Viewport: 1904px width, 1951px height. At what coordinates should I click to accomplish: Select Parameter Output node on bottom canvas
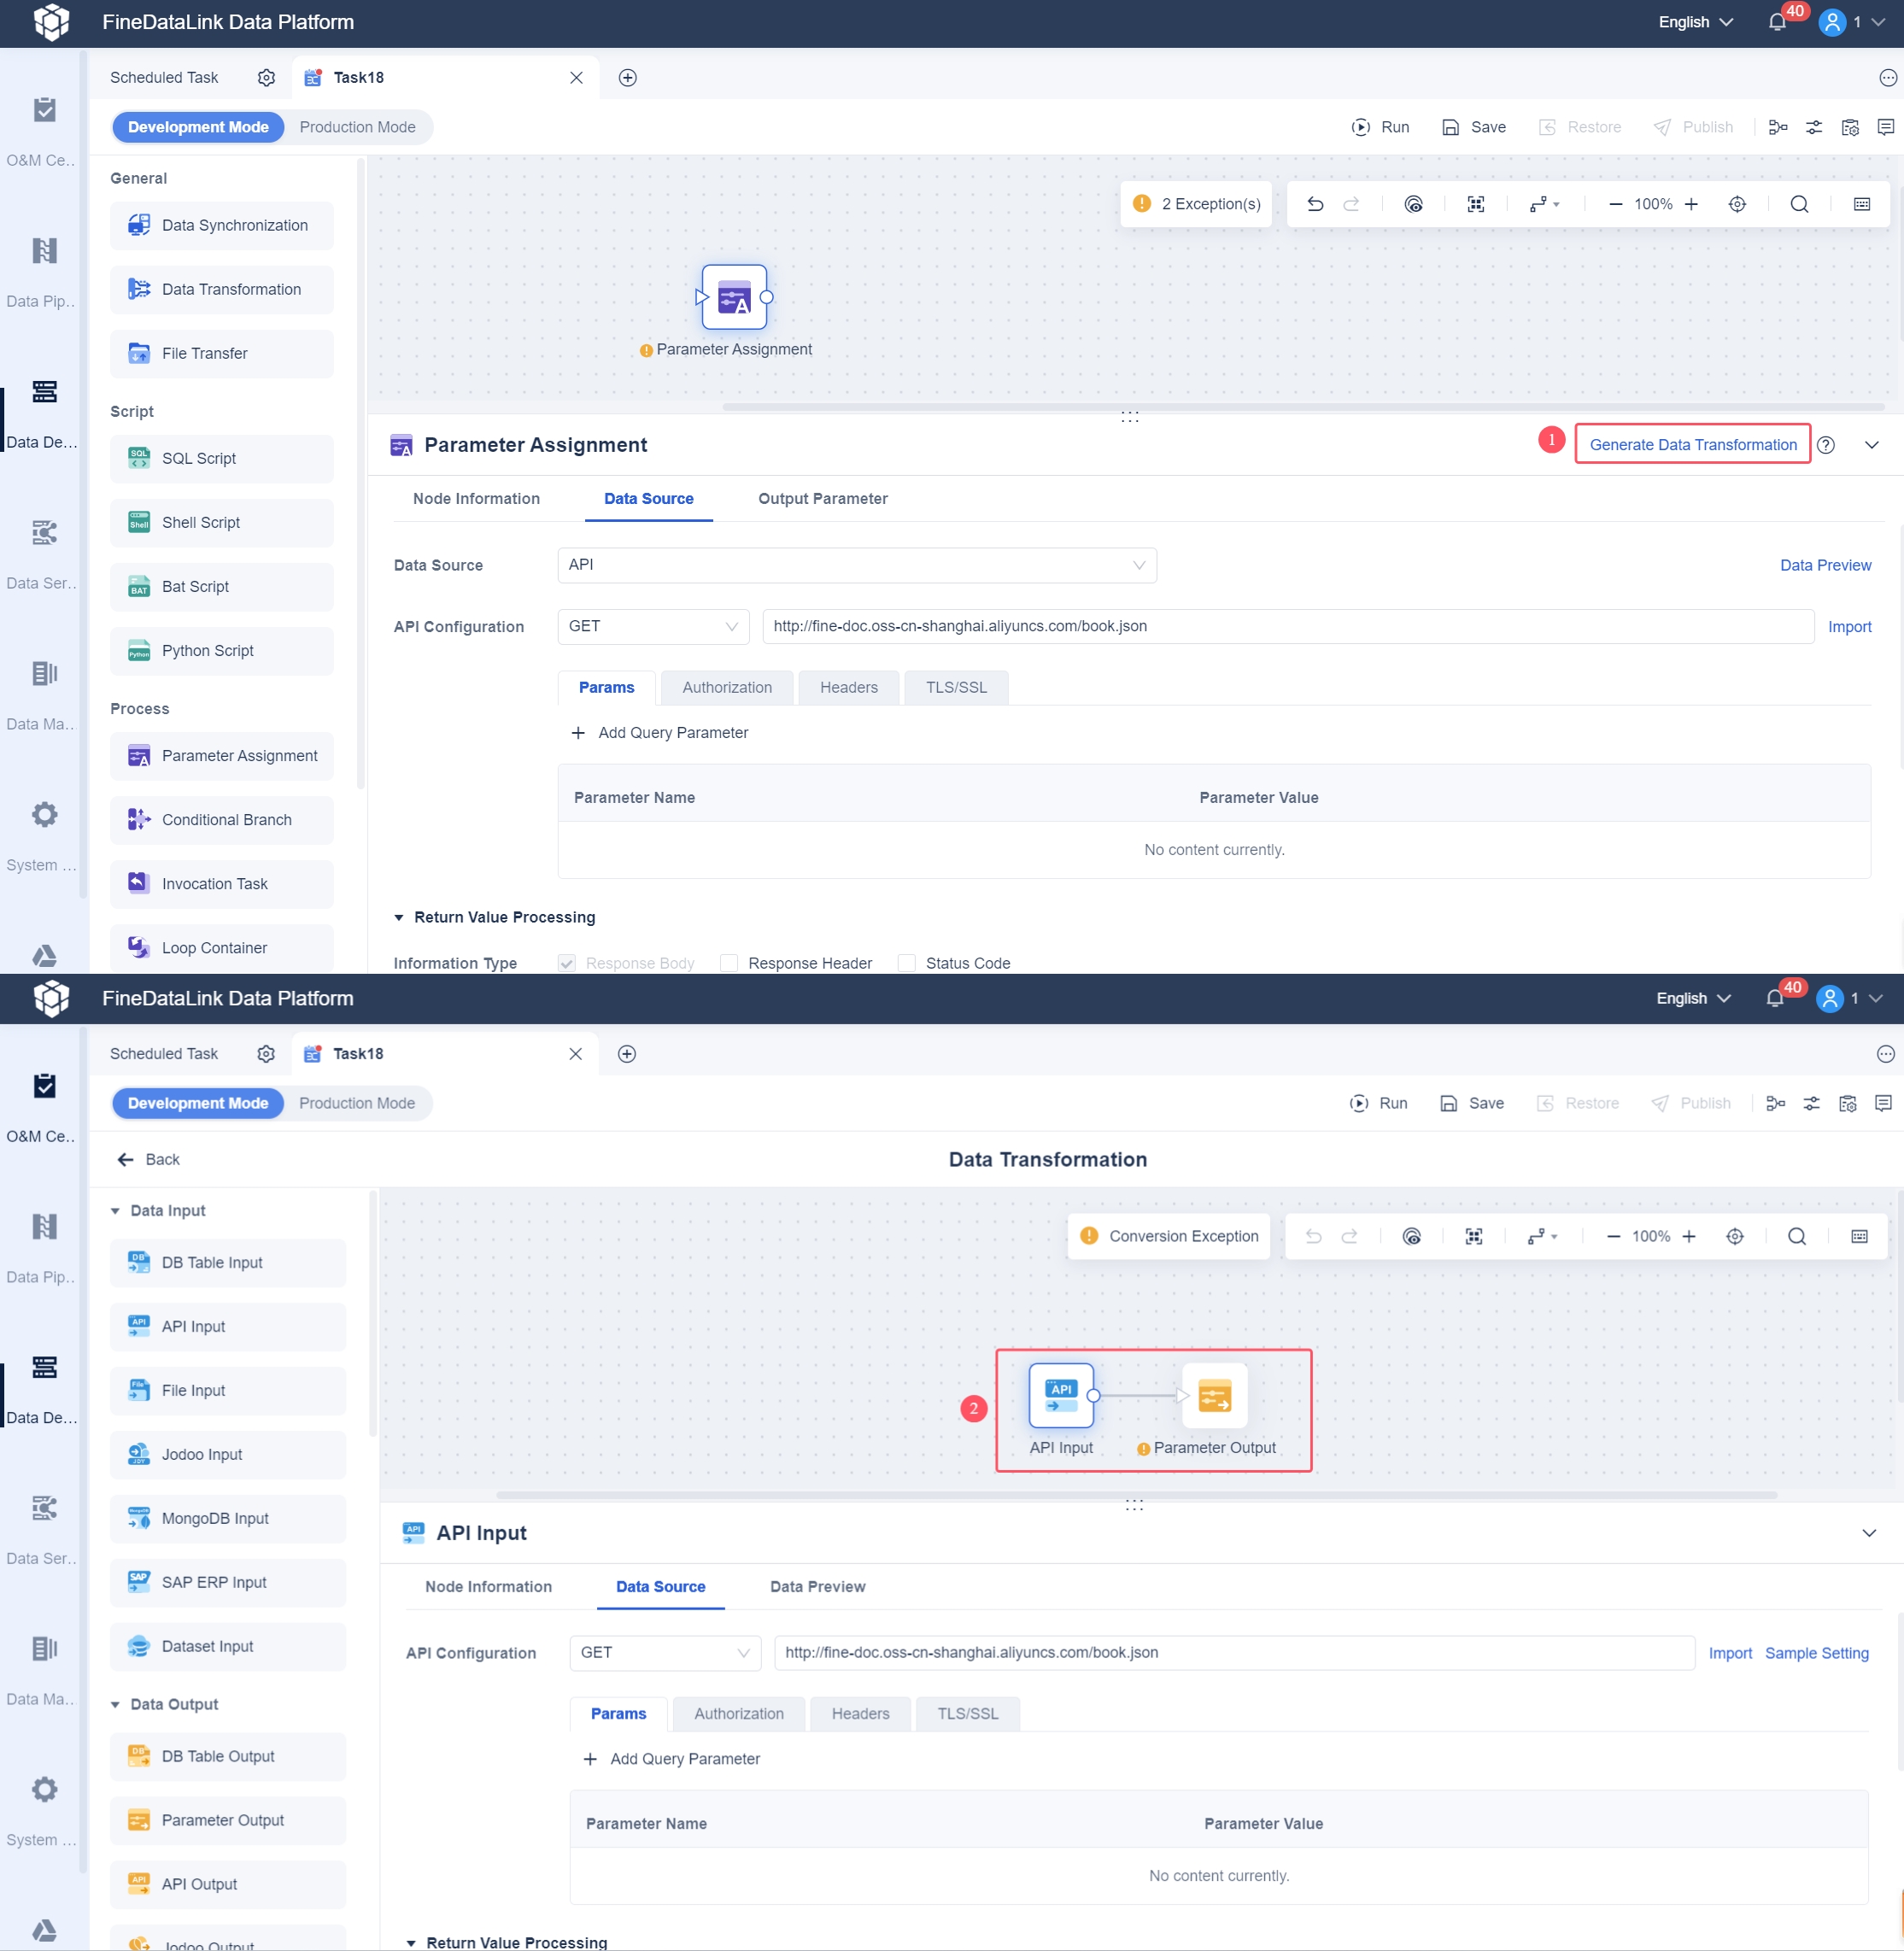[x=1214, y=1395]
